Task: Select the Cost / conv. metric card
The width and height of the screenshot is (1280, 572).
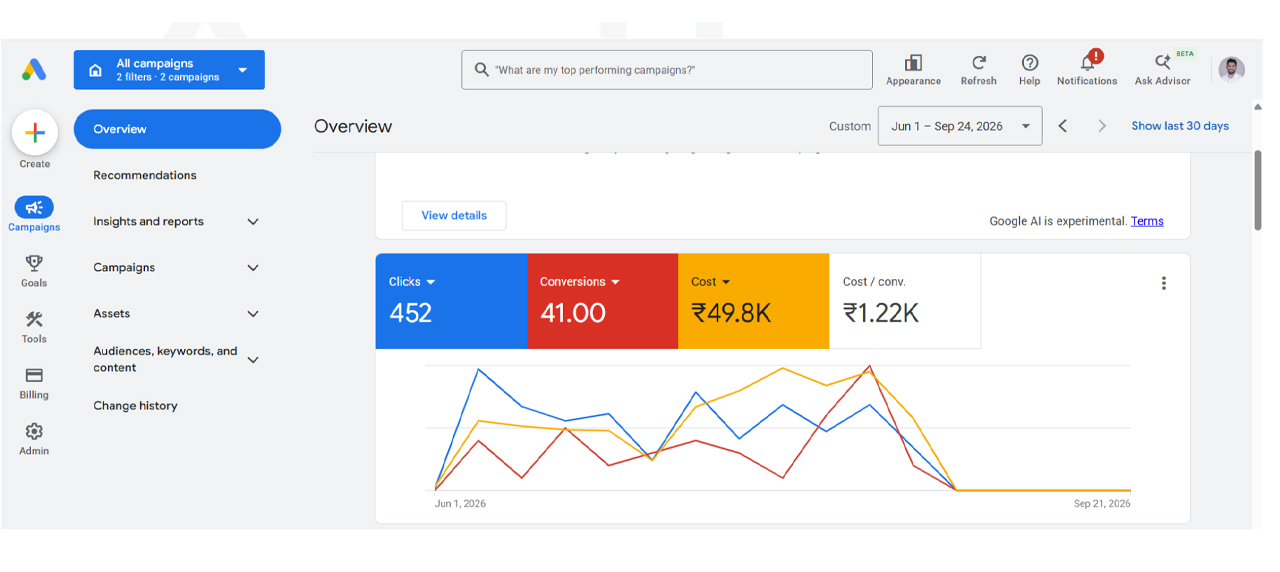Action: (x=905, y=301)
